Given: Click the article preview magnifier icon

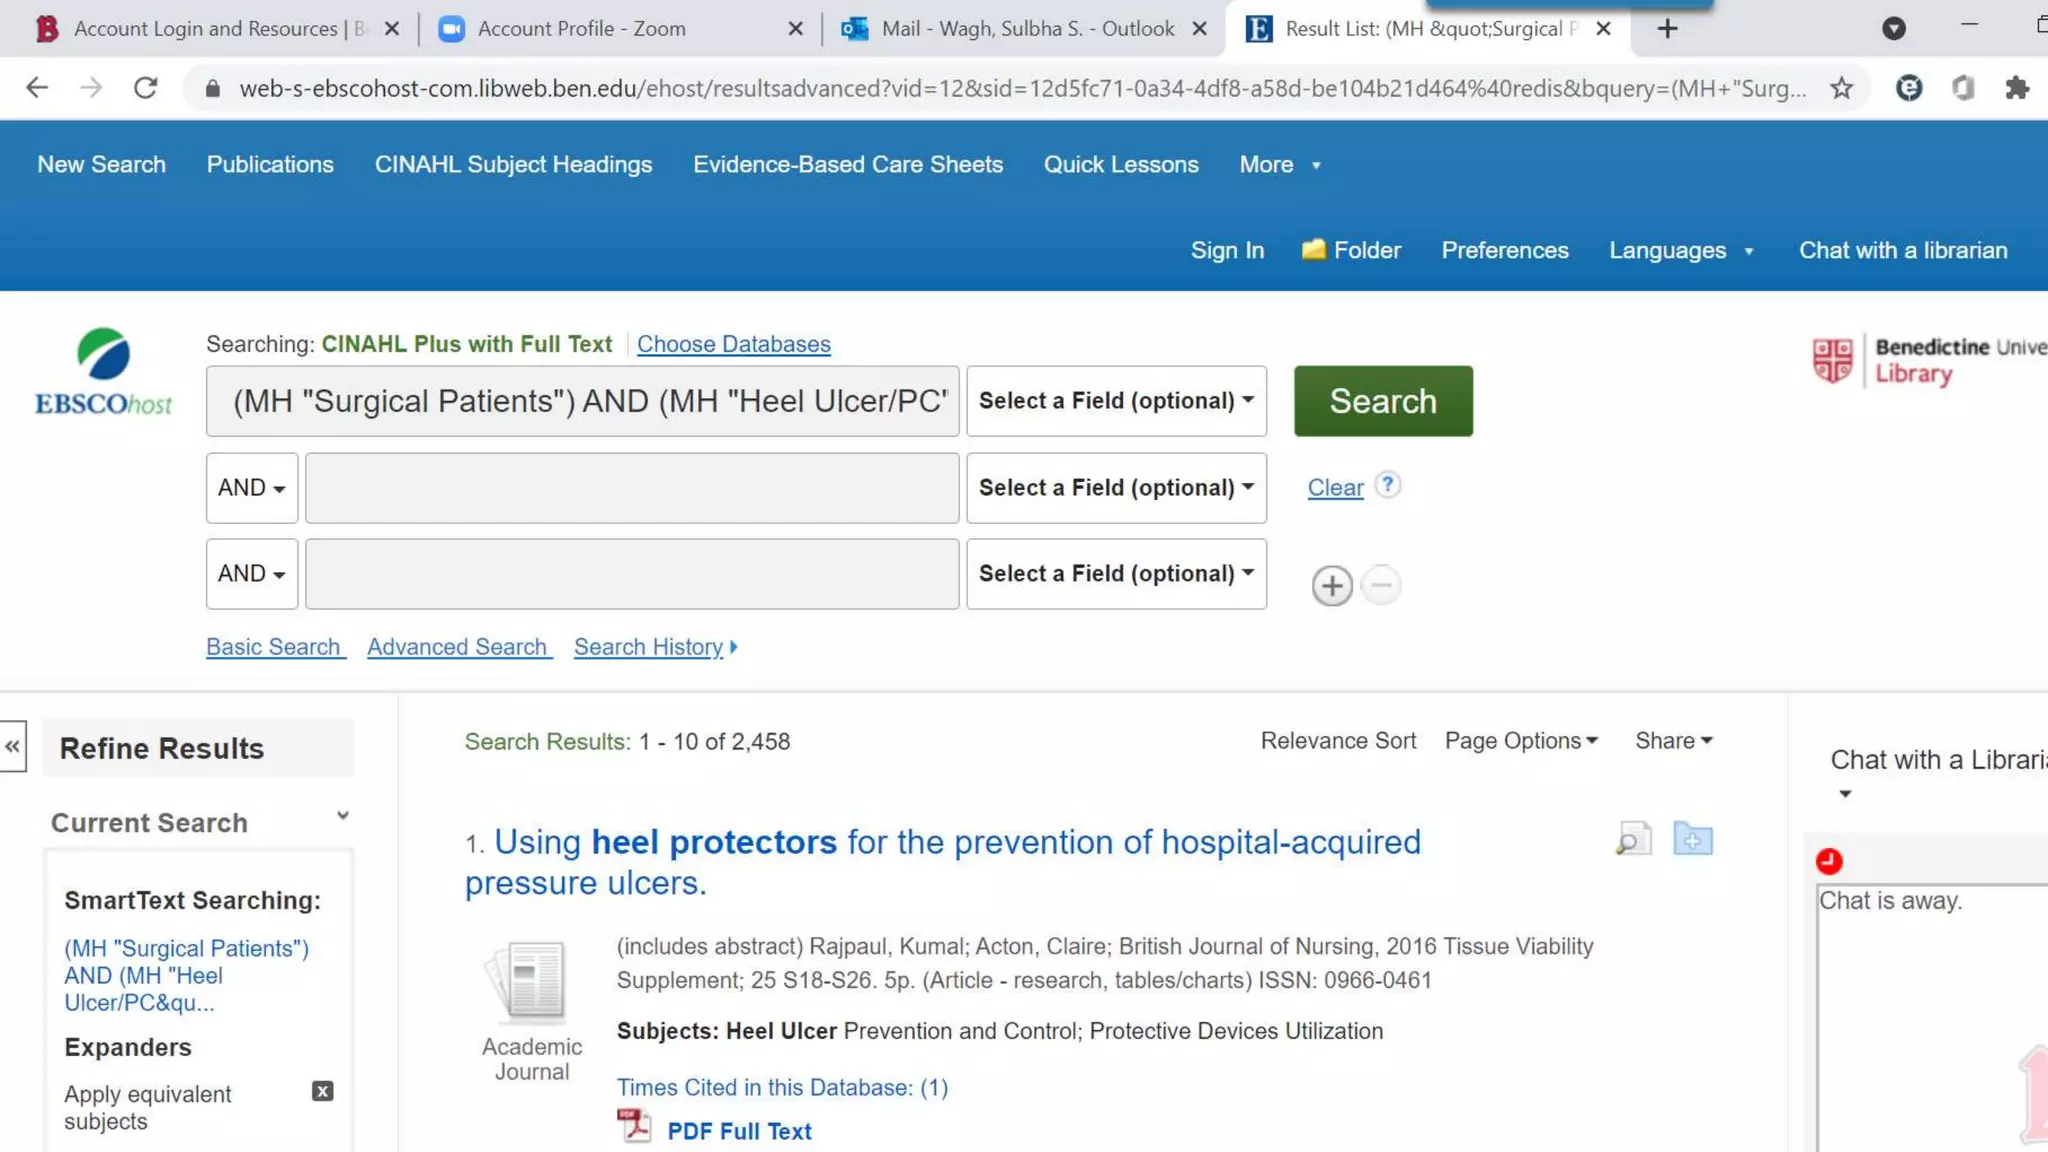Looking at the screenshot, I should tap(1632, 839).
